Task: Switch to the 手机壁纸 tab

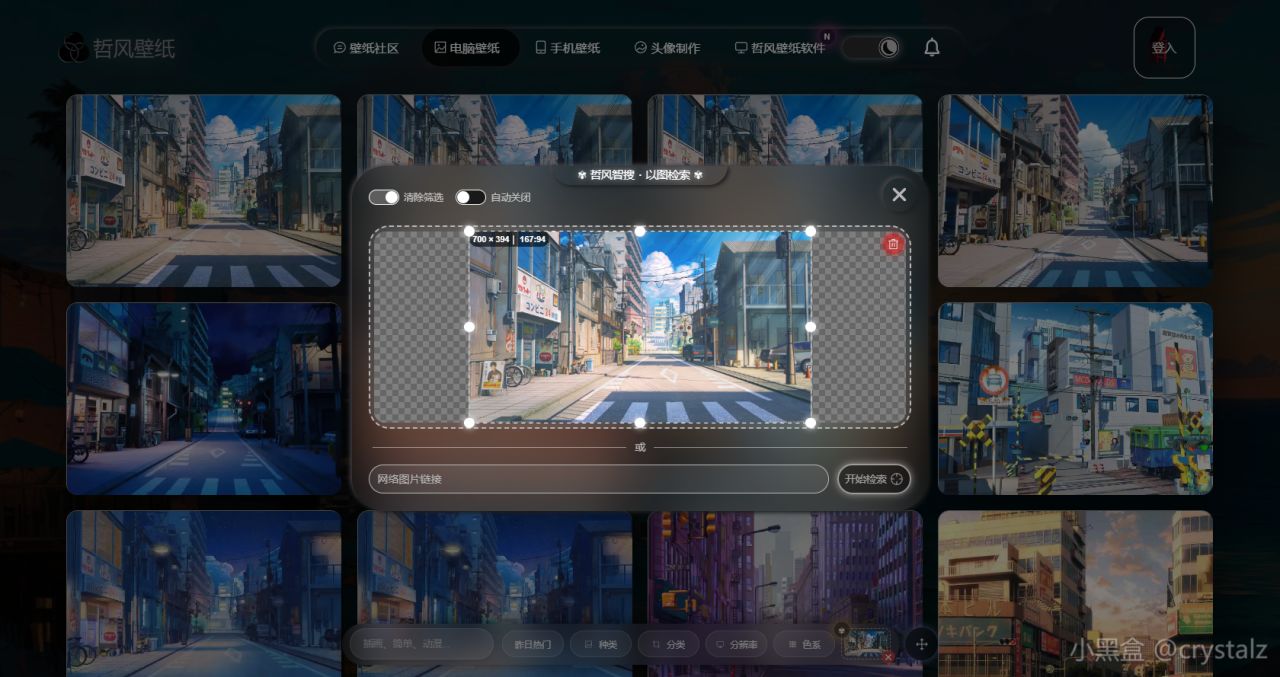Action: coord(568,48)
